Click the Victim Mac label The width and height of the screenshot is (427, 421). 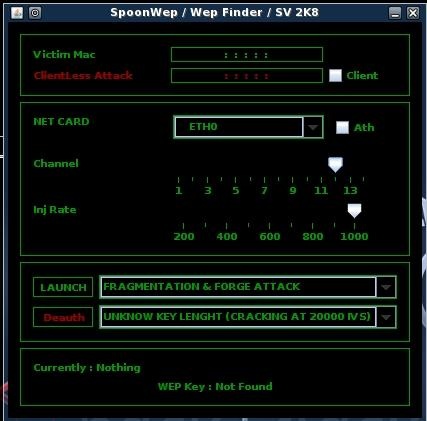point(64,55)
